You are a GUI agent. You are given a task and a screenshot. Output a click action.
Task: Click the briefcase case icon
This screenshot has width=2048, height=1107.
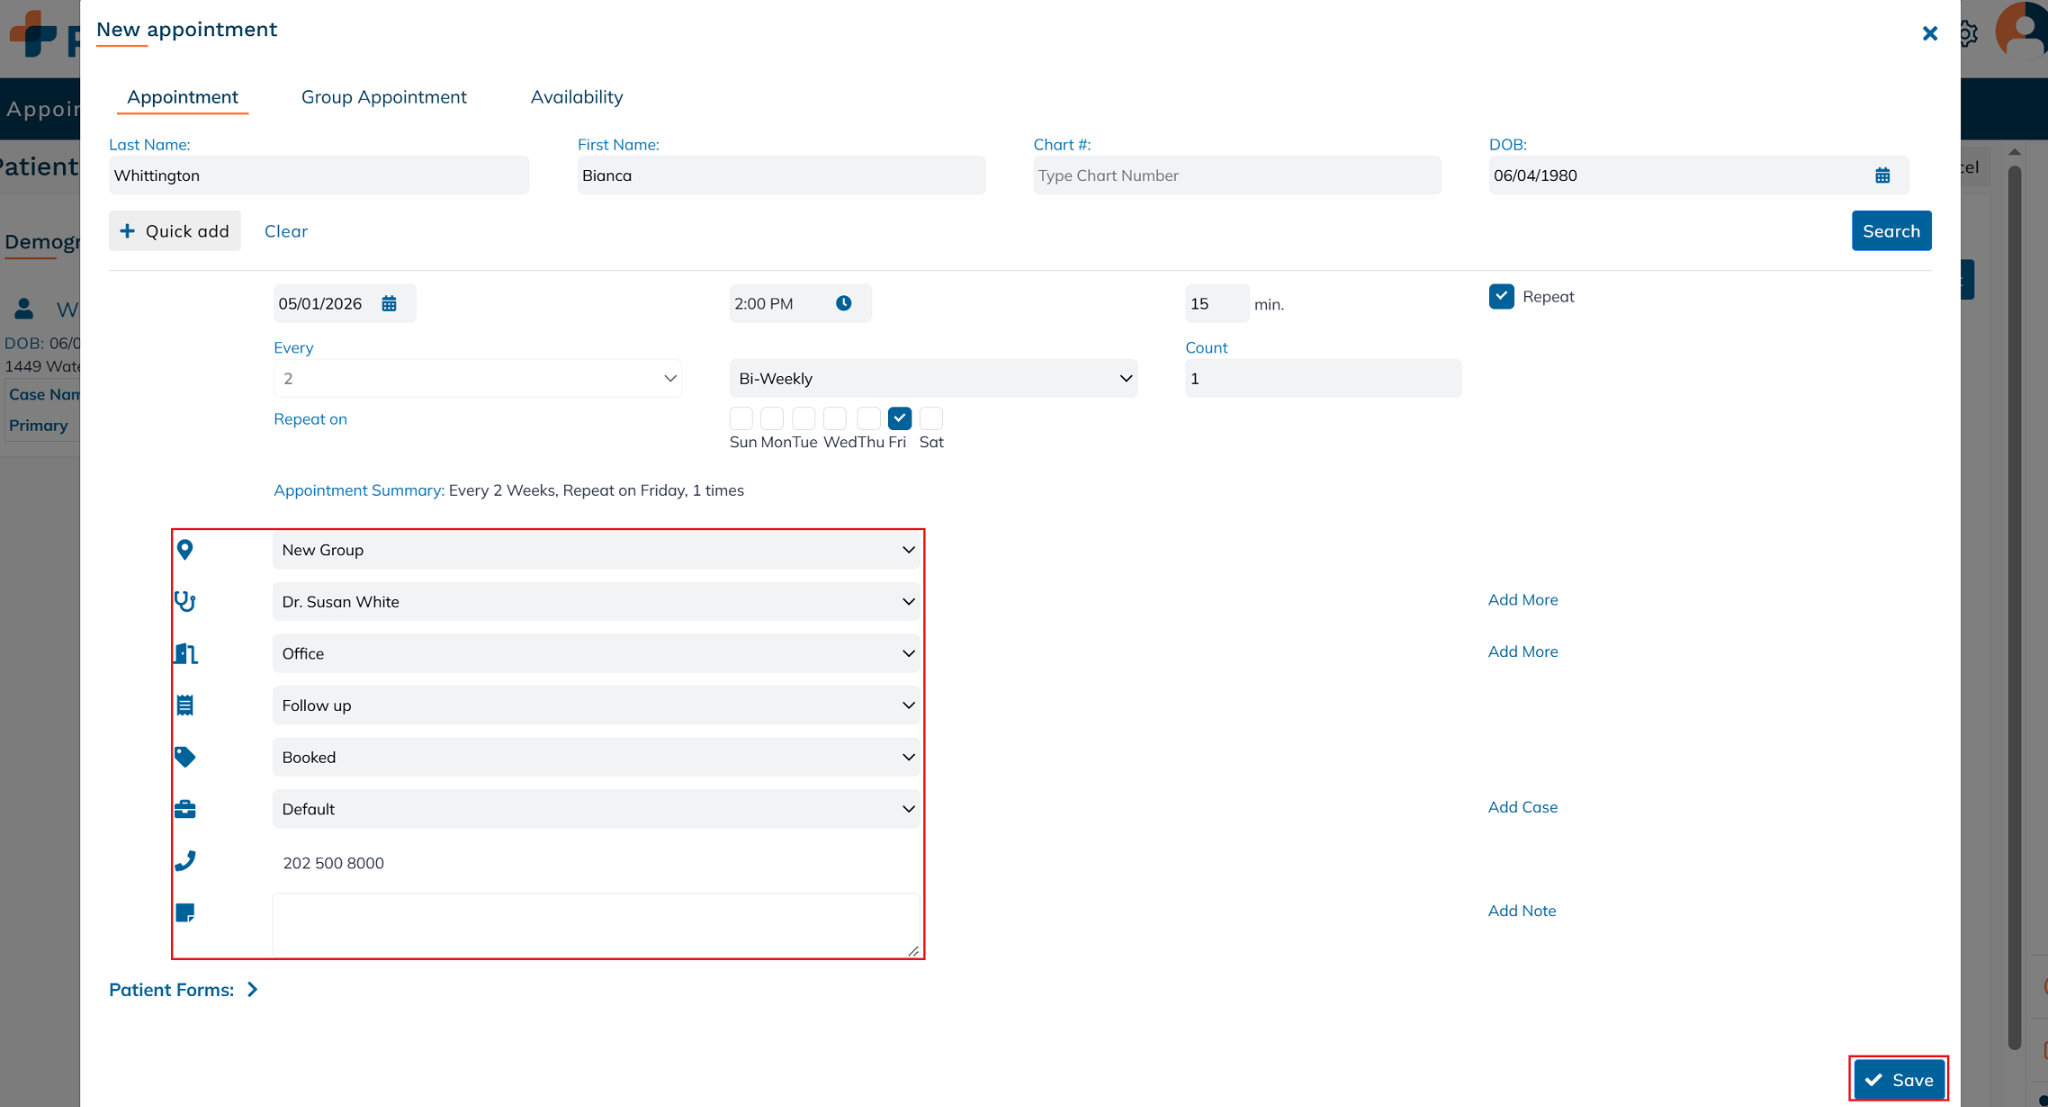(x=185, y=809)
